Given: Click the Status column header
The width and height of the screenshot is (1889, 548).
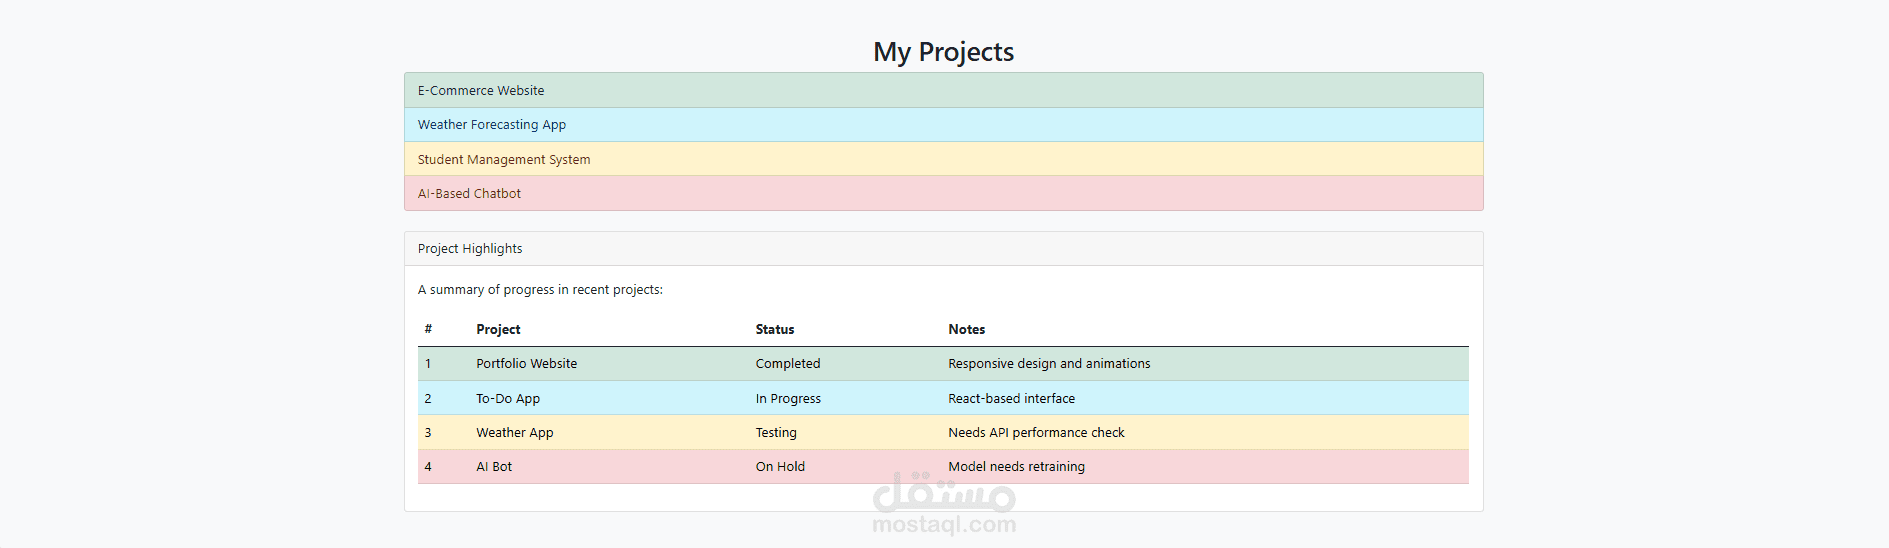Looking at the screenshot, I should [x=775, y=329].
